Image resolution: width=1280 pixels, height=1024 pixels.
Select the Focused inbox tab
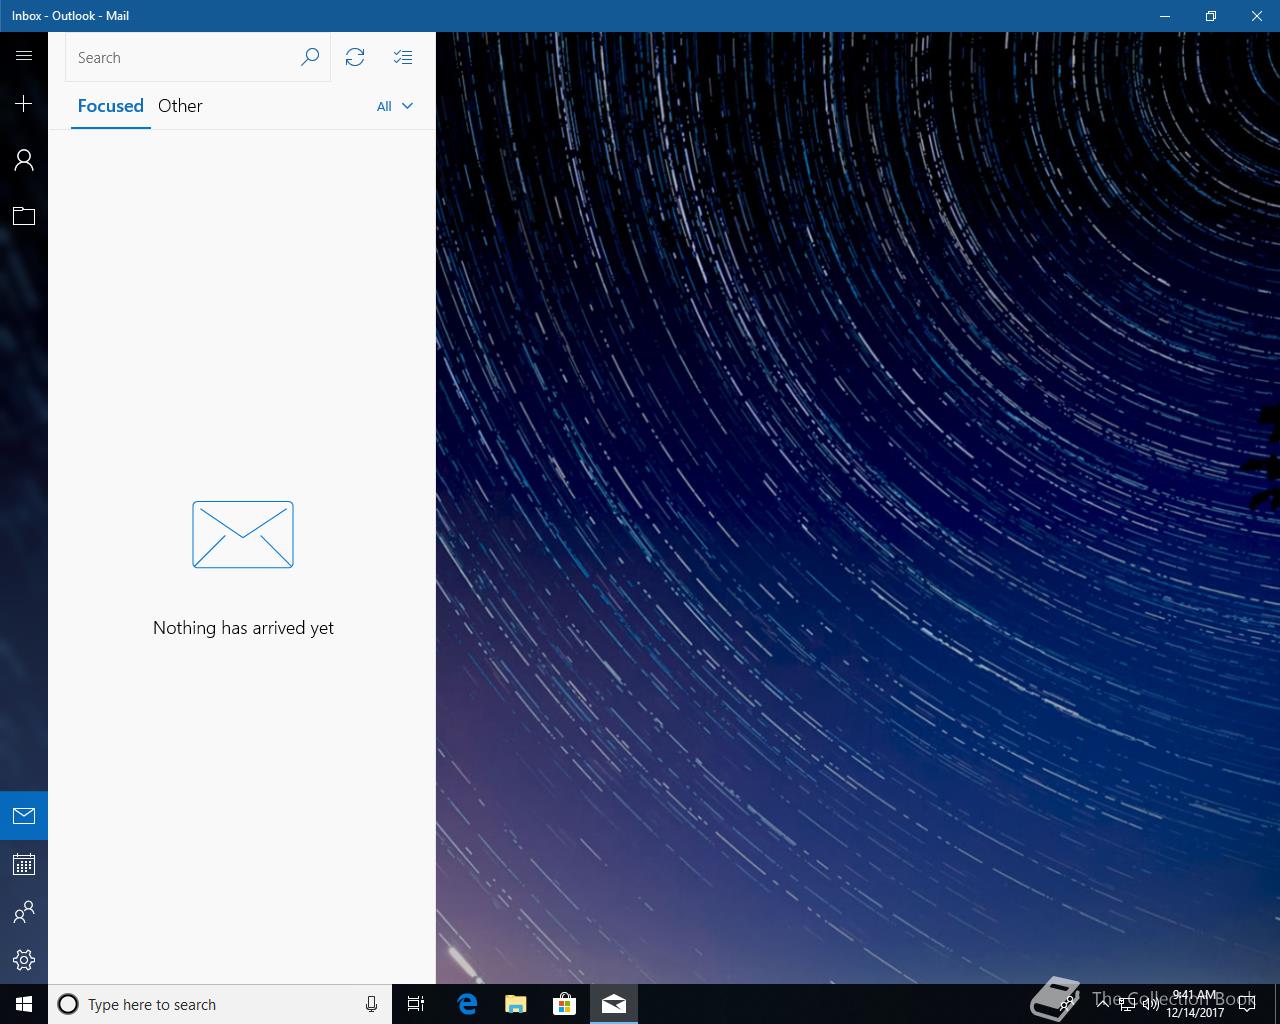tap(111, 106)
